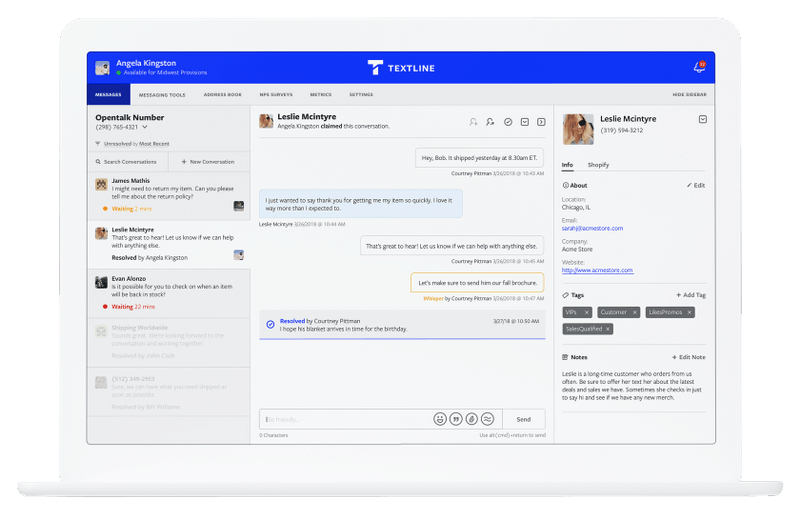
Task: Remove the VIPs tag
Action: 590,313
